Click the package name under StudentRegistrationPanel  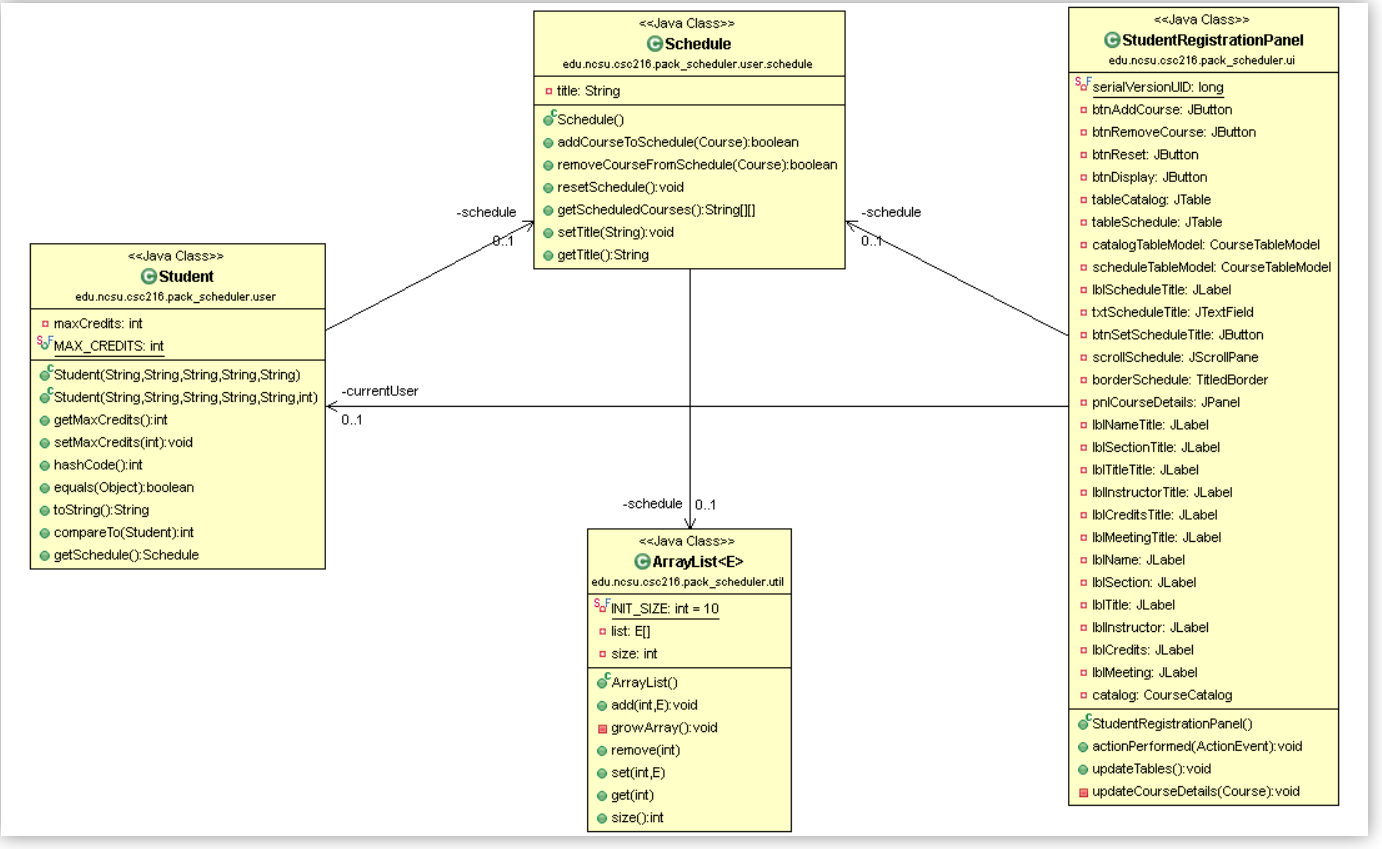tap(1204, 58)
